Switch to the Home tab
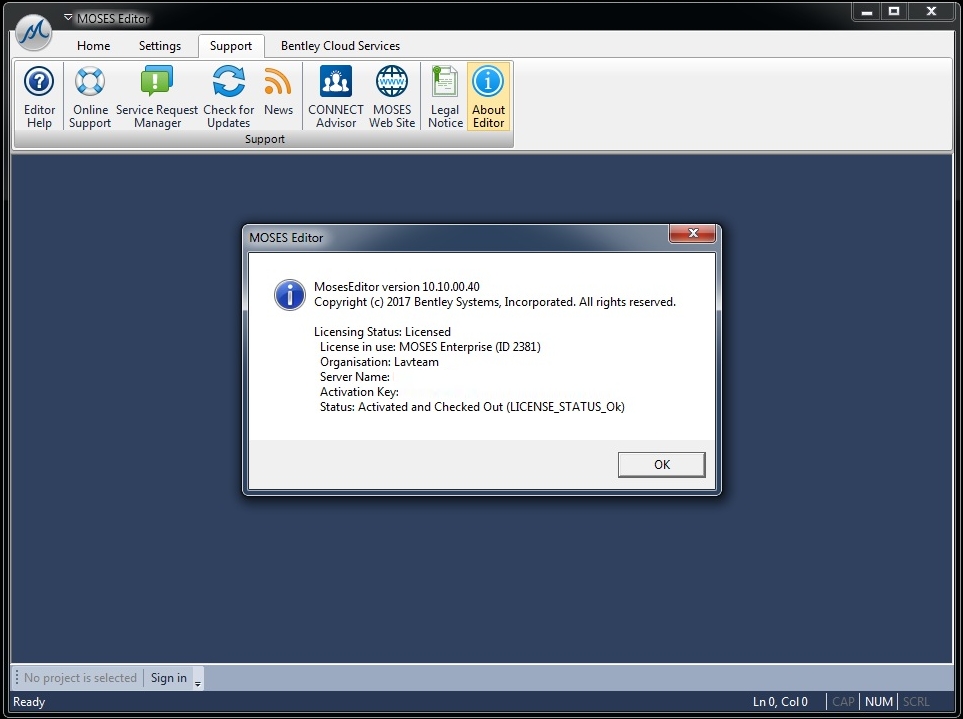This screenshot has width=963, height=719. click(93, 46)
